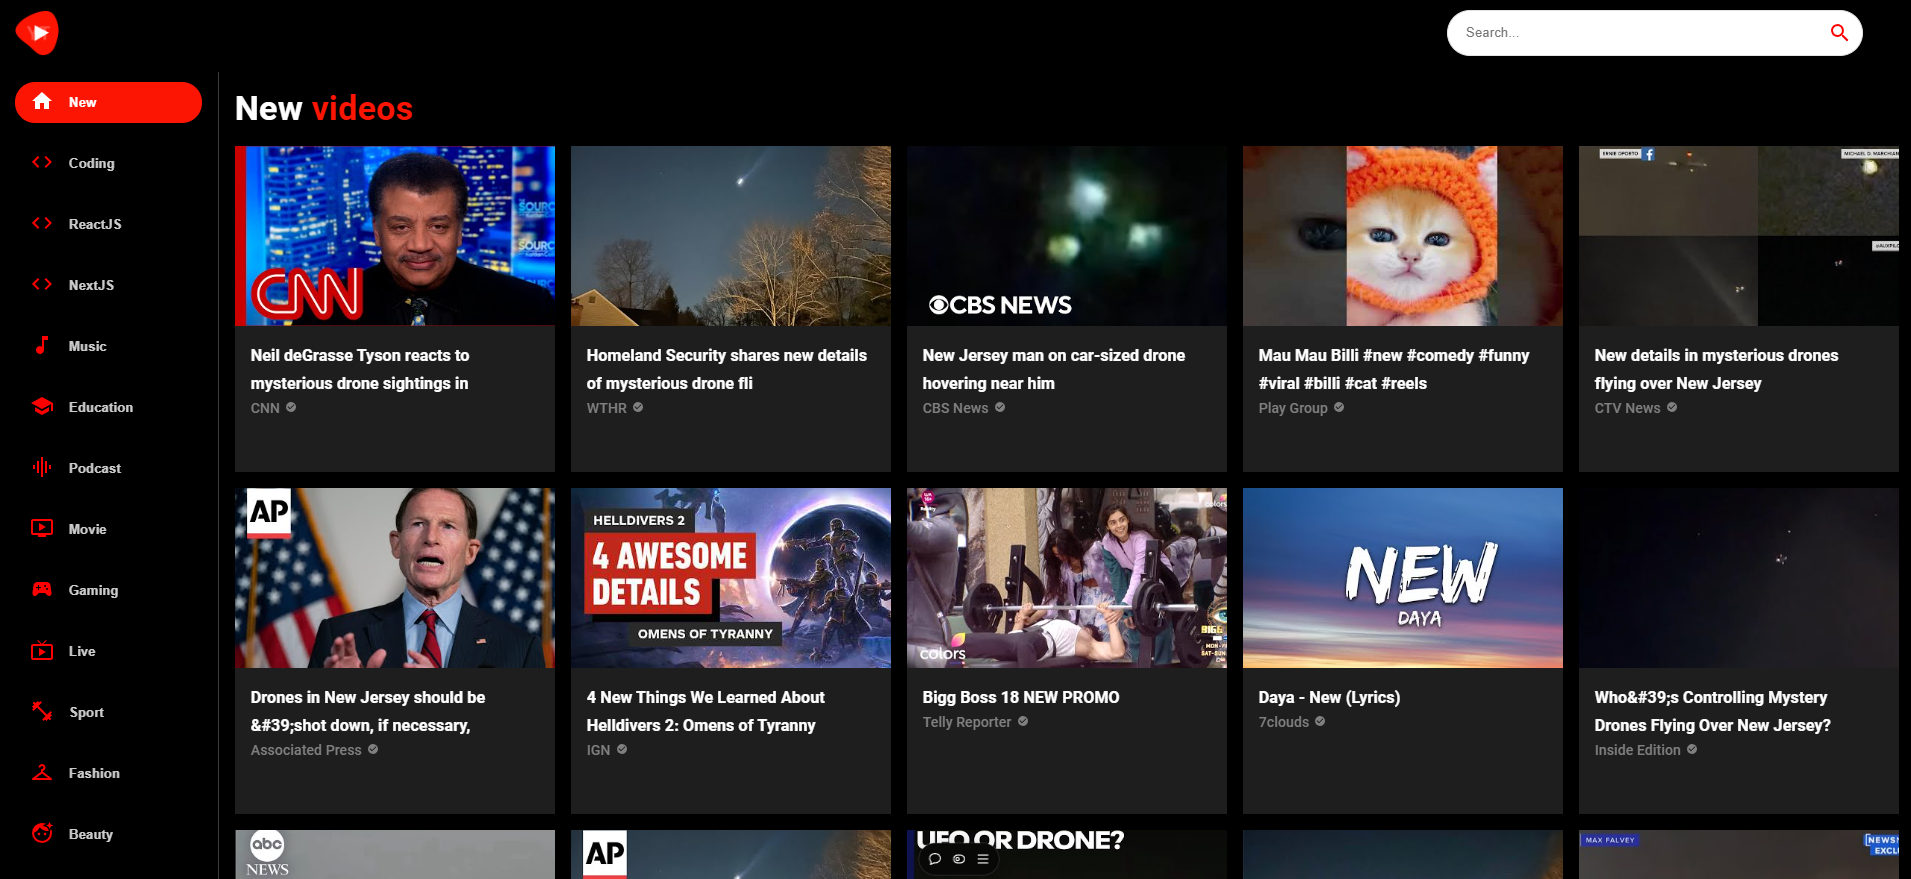Open Who's Controlling Mystery Drones title
The width and height of the screenshot is (1911, 879).
point(1712,711)
